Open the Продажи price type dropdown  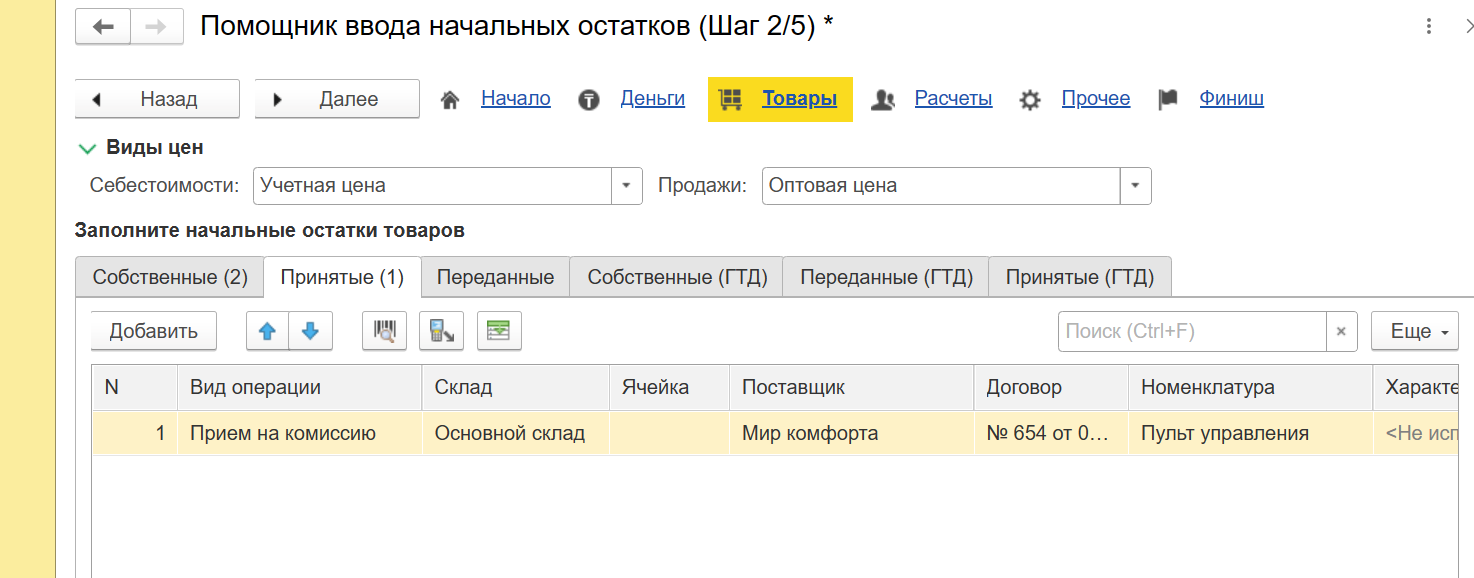tap(1135, 186)
